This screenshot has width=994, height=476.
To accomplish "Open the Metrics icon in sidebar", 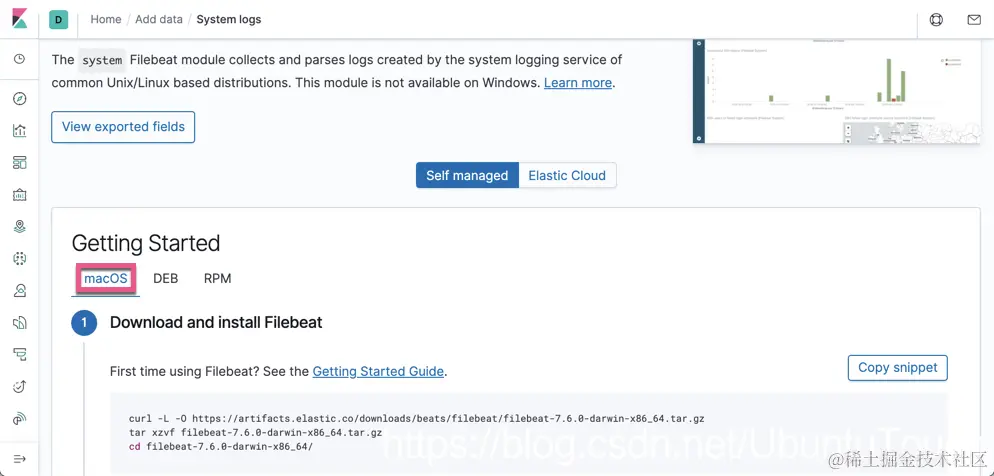I will pos(20,290).
